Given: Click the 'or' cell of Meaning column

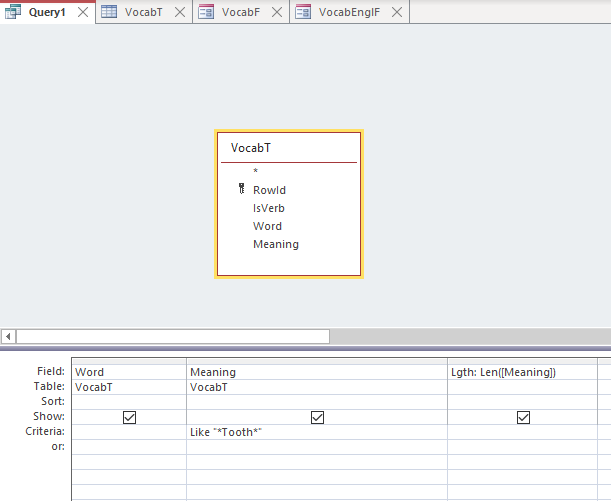Looking at the screenshot, I should 317,447.
